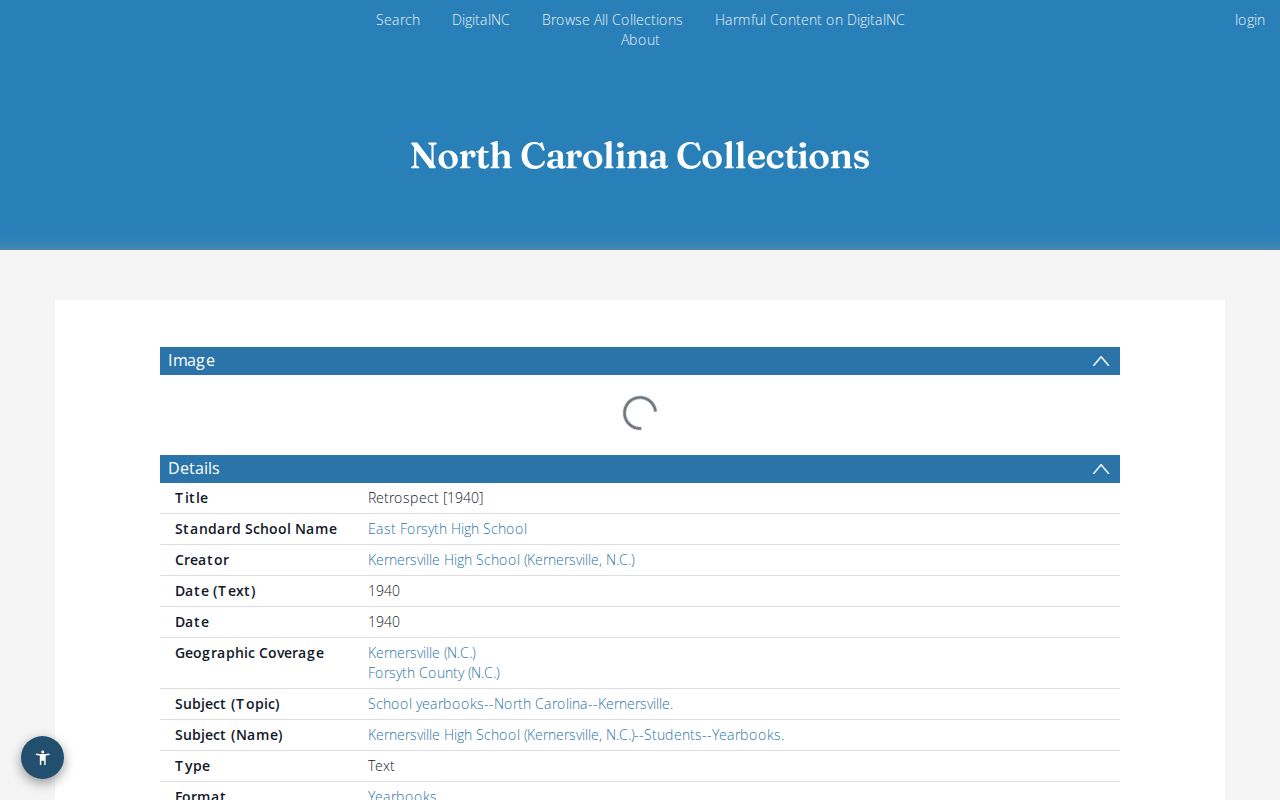The width and height of the screenshot is (1280, 800).
Task: Go to DigitalNC in the top navigation
Action: click(x=481, y=20)
